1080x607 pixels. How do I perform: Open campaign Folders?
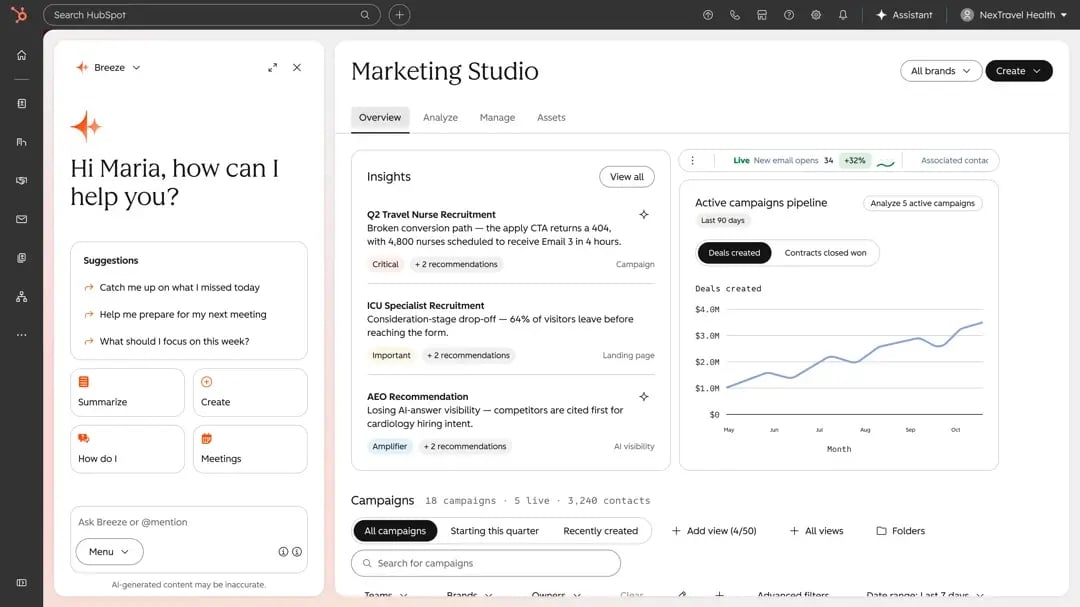[900, 531]
